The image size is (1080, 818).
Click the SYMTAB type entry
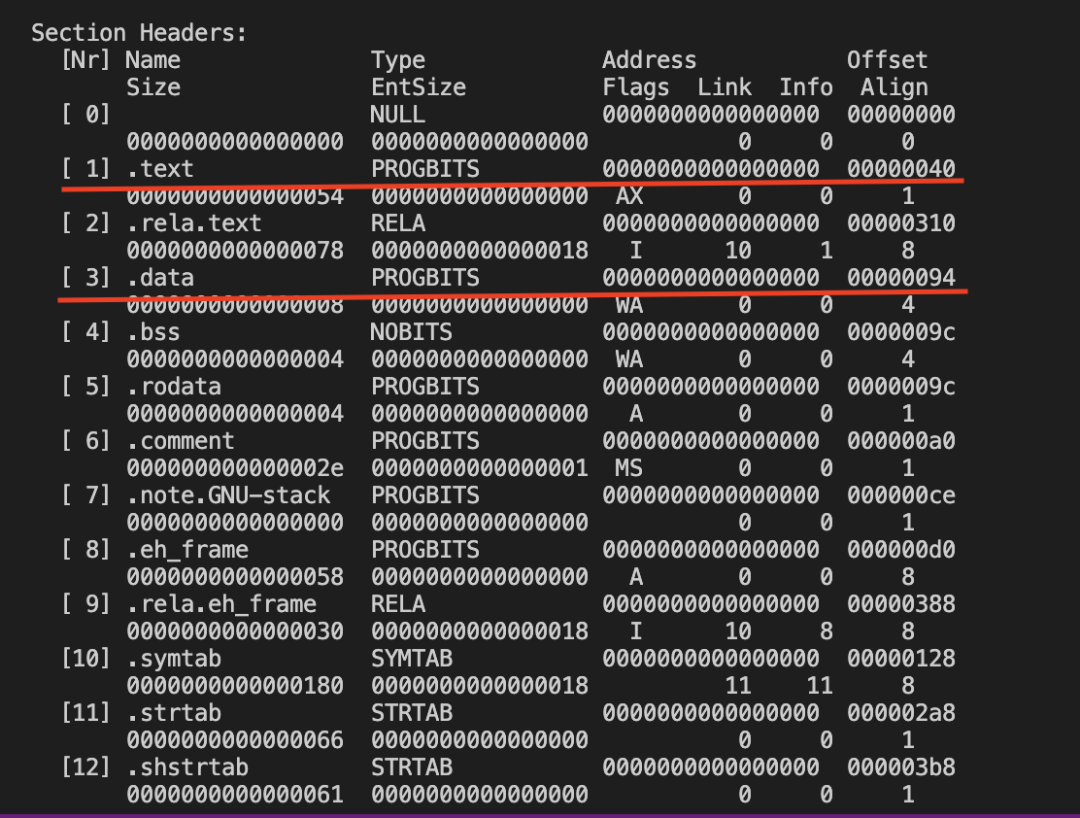411,659
